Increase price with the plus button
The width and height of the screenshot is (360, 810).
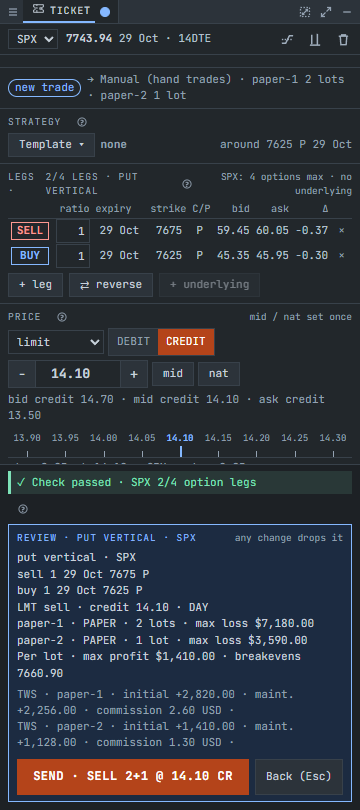[x=134, y=374]
